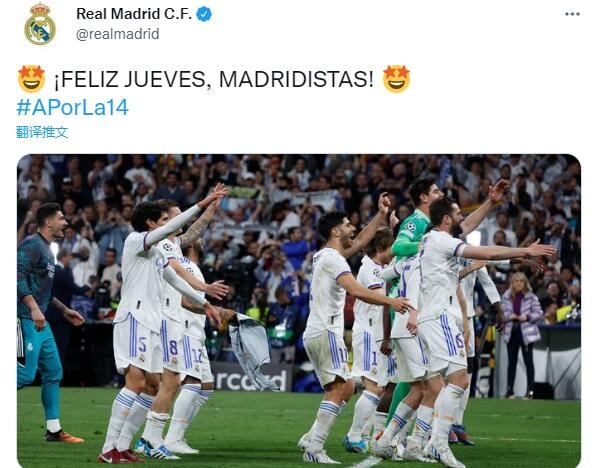Click the teal-kit goalkeeper on the left
The image size is (598, 468).
click(x=40, y=322)
